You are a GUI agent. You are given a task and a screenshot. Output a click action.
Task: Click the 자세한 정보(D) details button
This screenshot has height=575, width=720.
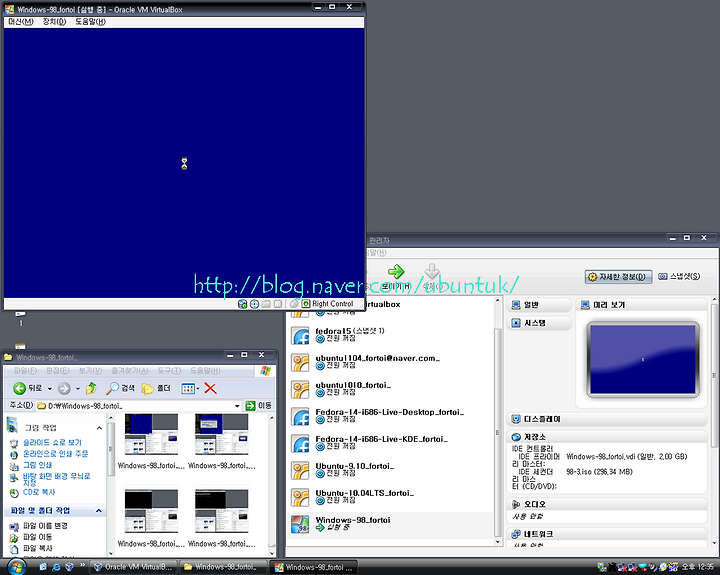pyautogui.click(x=619, y=276)
